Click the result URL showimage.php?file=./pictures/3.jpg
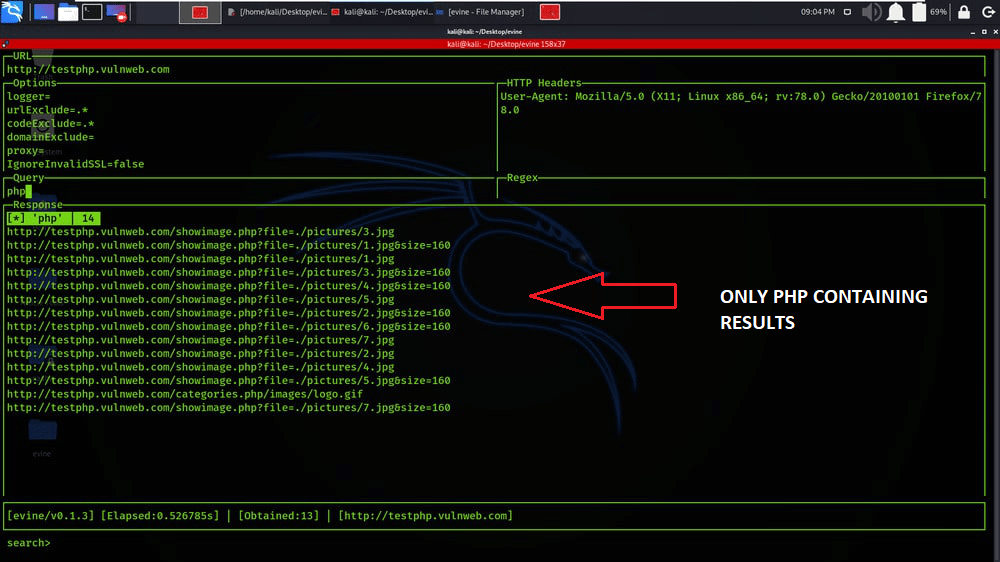Screen dimensions: 1000x562 [200, 232]
